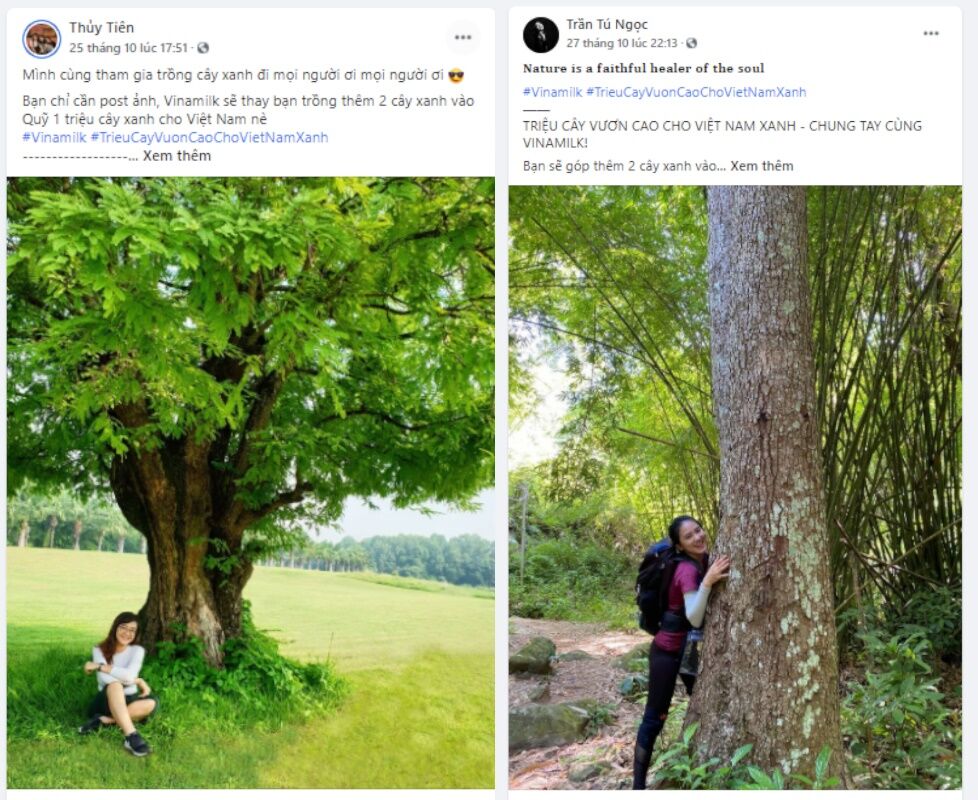This screenshot has height=800, width=978.
Task: Click the Thủy Tiên profile name
Action: coord(101,27)
